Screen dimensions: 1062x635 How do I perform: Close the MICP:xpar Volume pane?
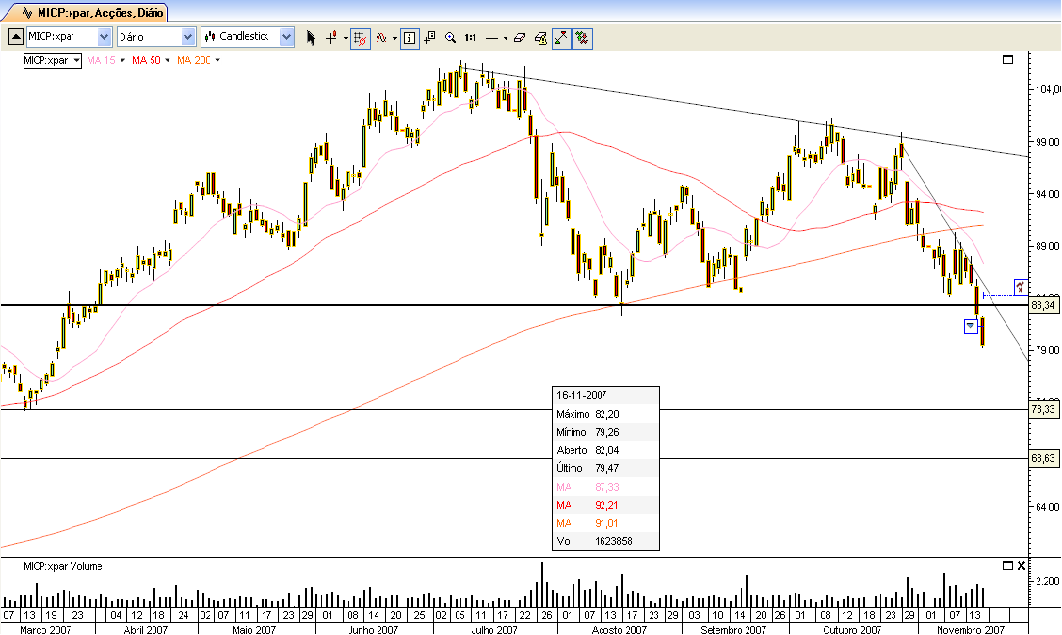point(1021,565)
